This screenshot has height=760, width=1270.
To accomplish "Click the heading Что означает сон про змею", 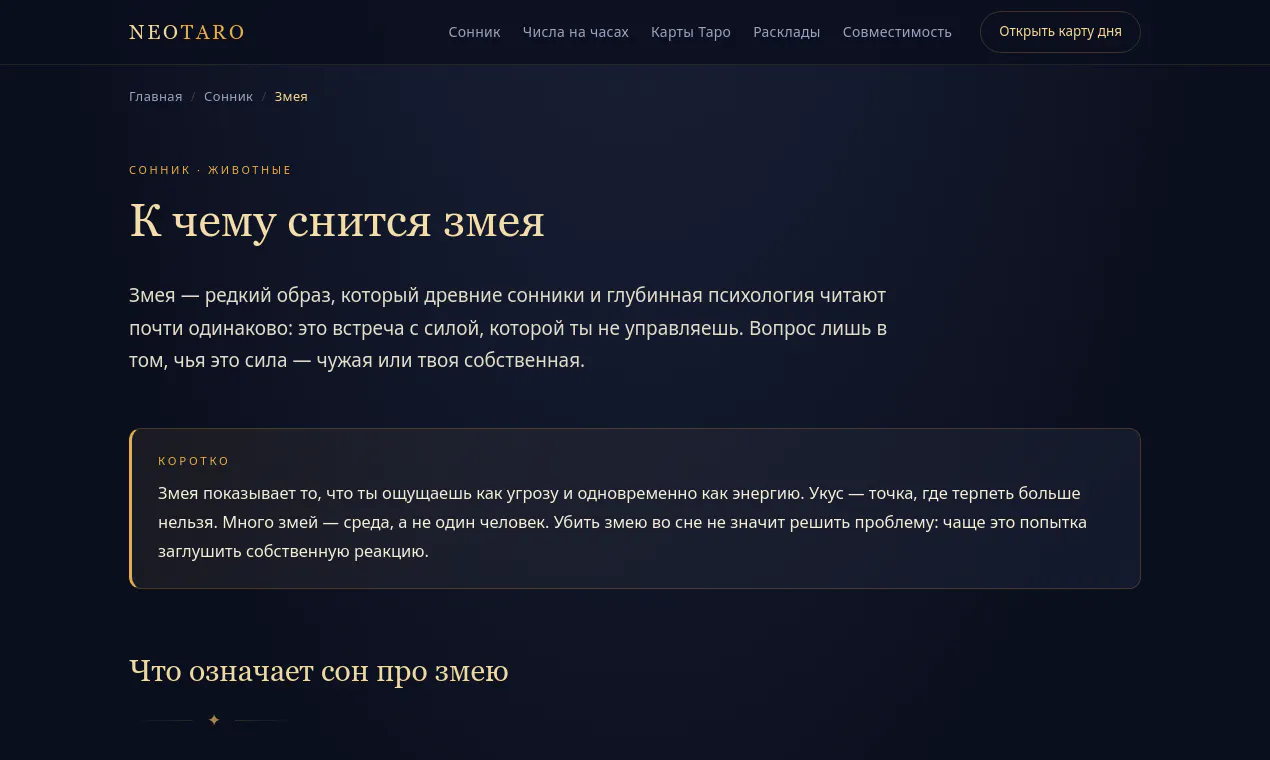I will [319, 671].
